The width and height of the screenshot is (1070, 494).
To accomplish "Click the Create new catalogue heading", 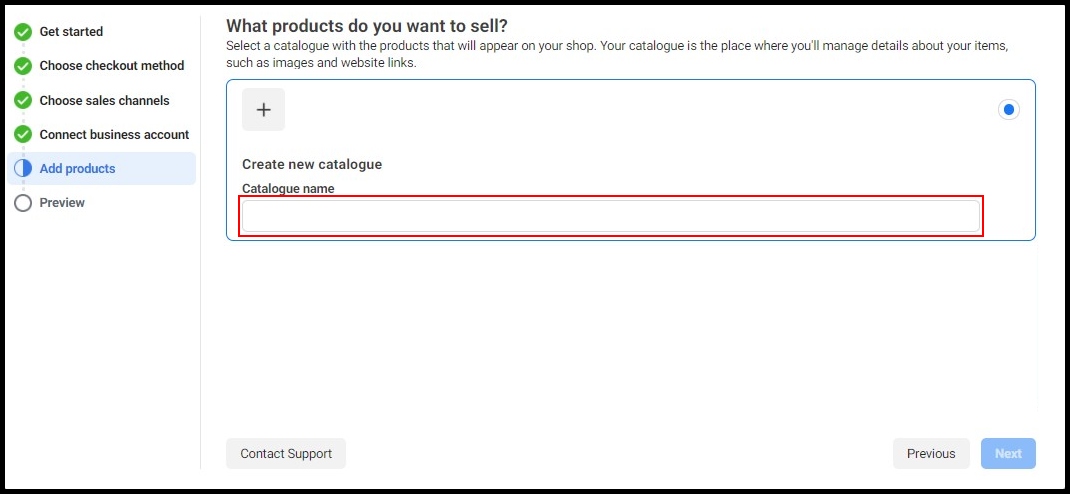I will 312,164.
